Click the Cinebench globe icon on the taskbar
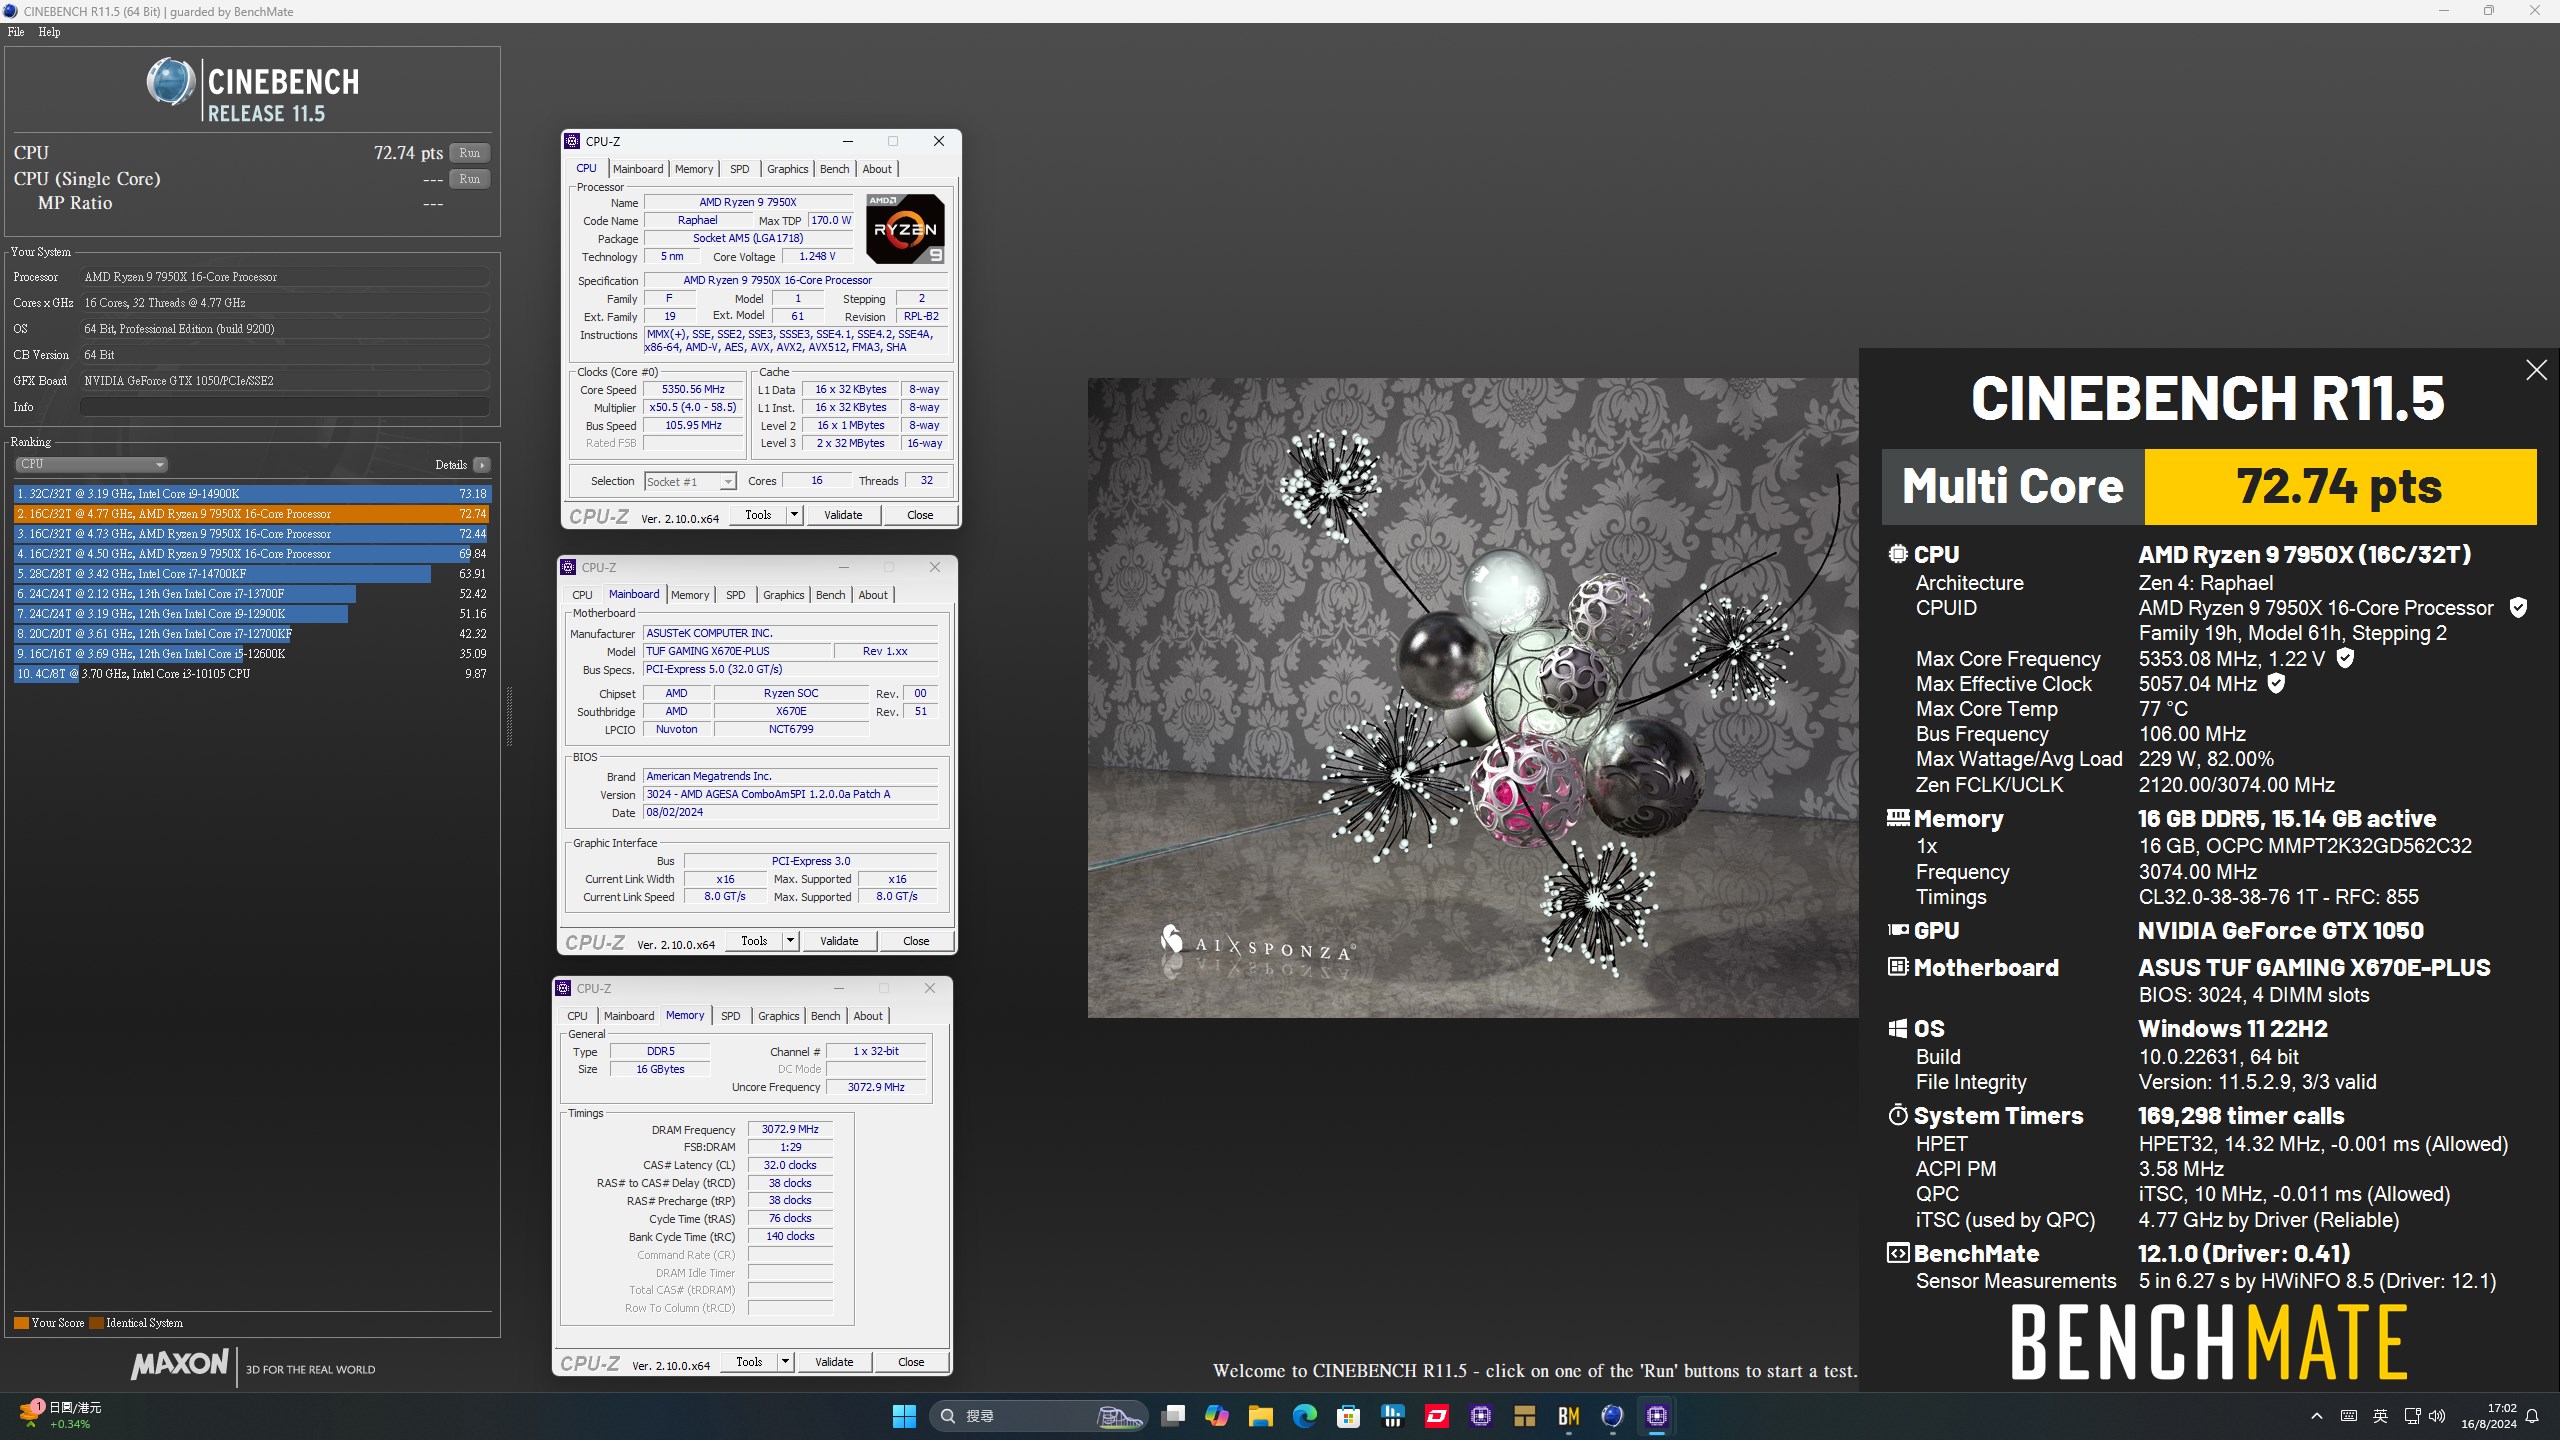This screenshot has width=2560, height=1440. click(1613, 1416)
